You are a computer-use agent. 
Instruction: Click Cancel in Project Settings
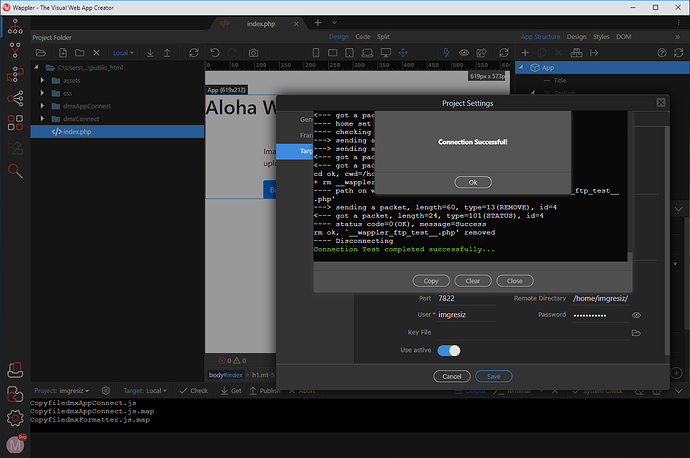(x=451, y=376)
